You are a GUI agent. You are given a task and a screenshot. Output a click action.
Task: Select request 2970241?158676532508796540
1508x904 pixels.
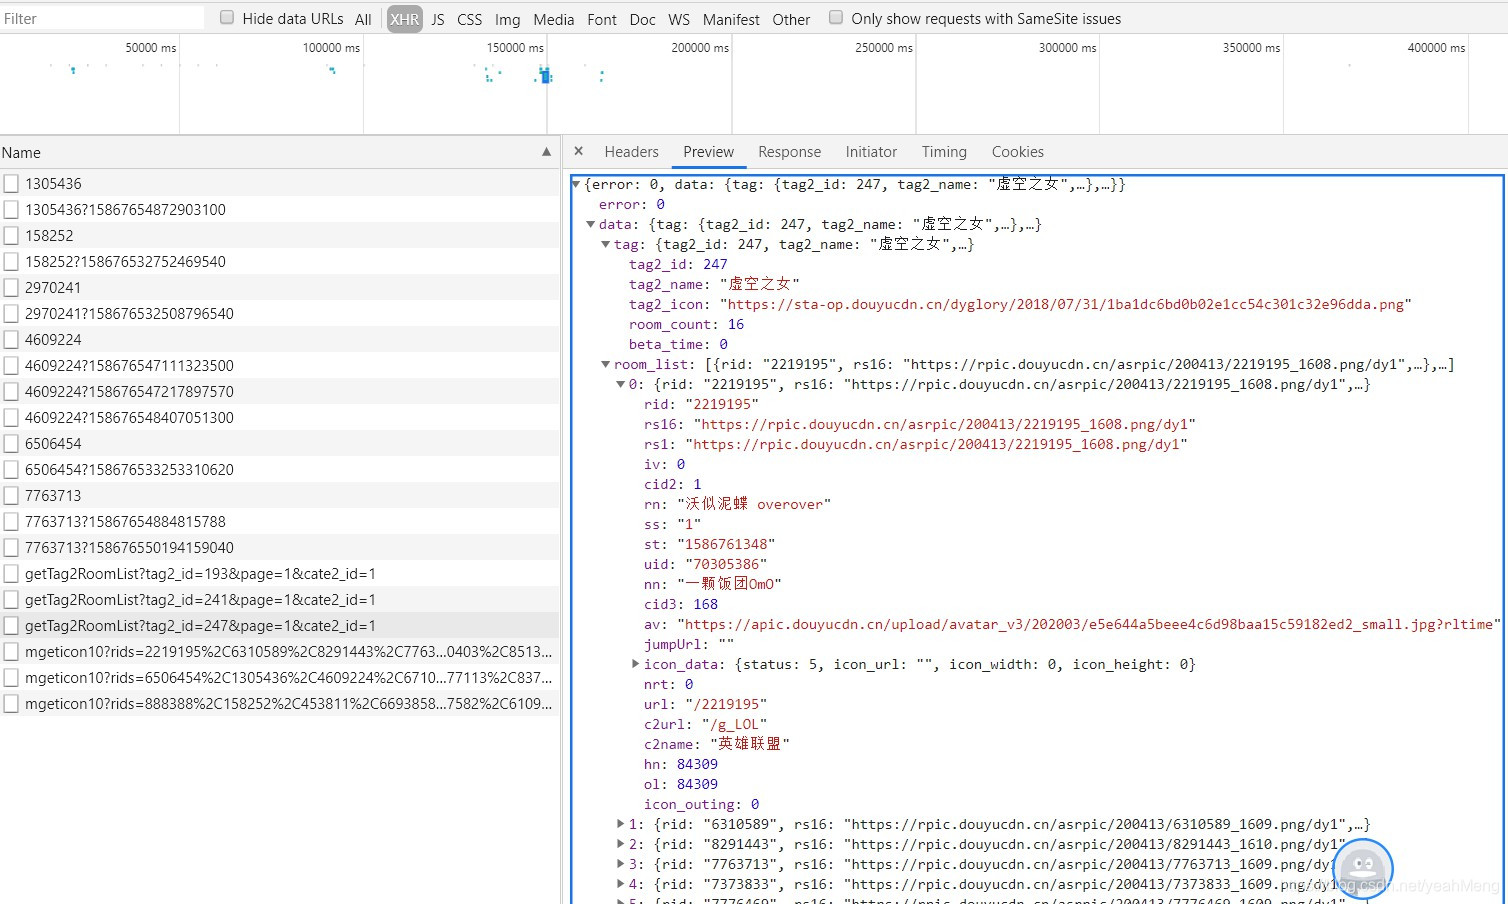280,314
